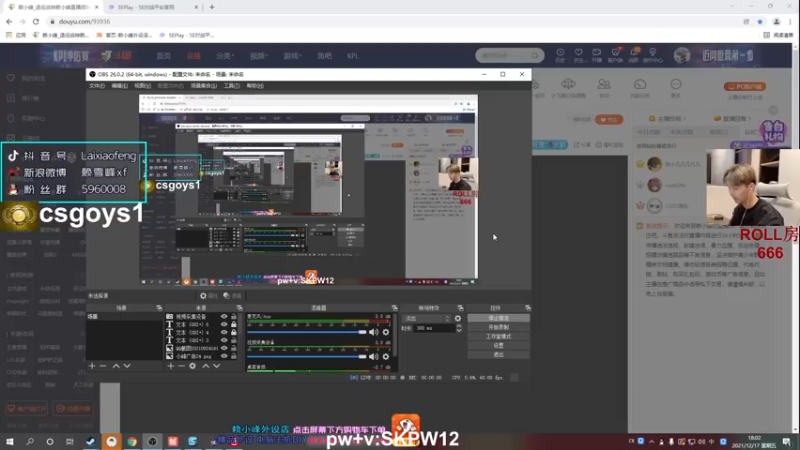The image size is (800, 450).
Task: Open source properties gear in sources toolbar
Action: [192, 366]
